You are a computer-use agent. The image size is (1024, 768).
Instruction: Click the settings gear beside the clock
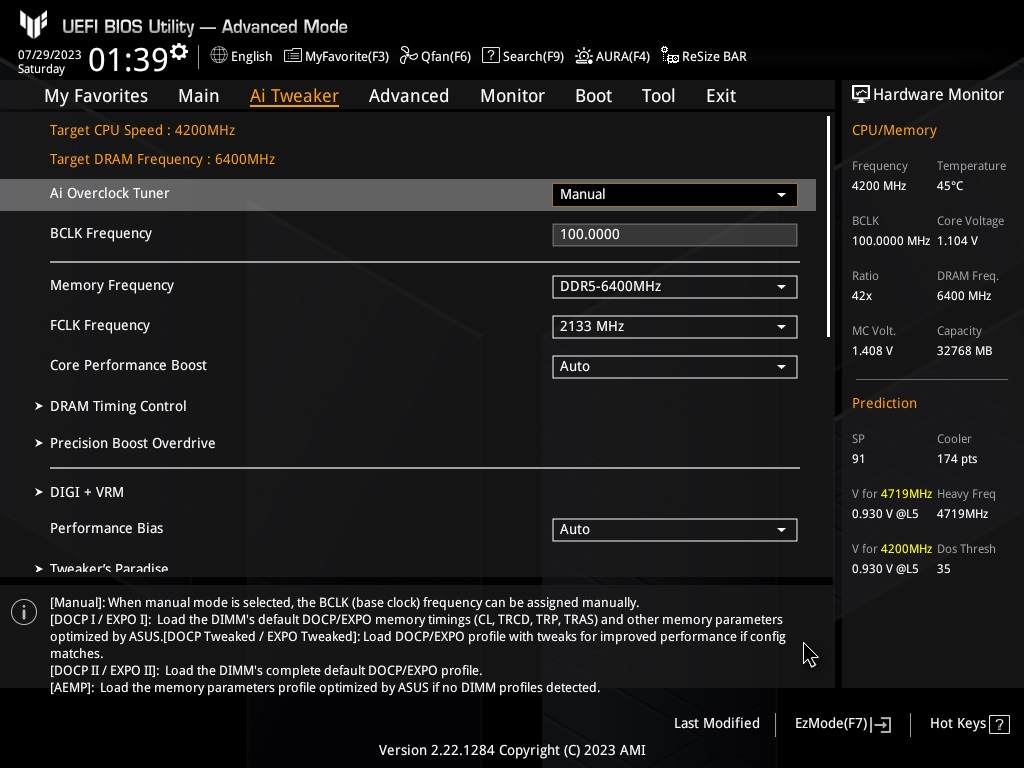(179, 52)
